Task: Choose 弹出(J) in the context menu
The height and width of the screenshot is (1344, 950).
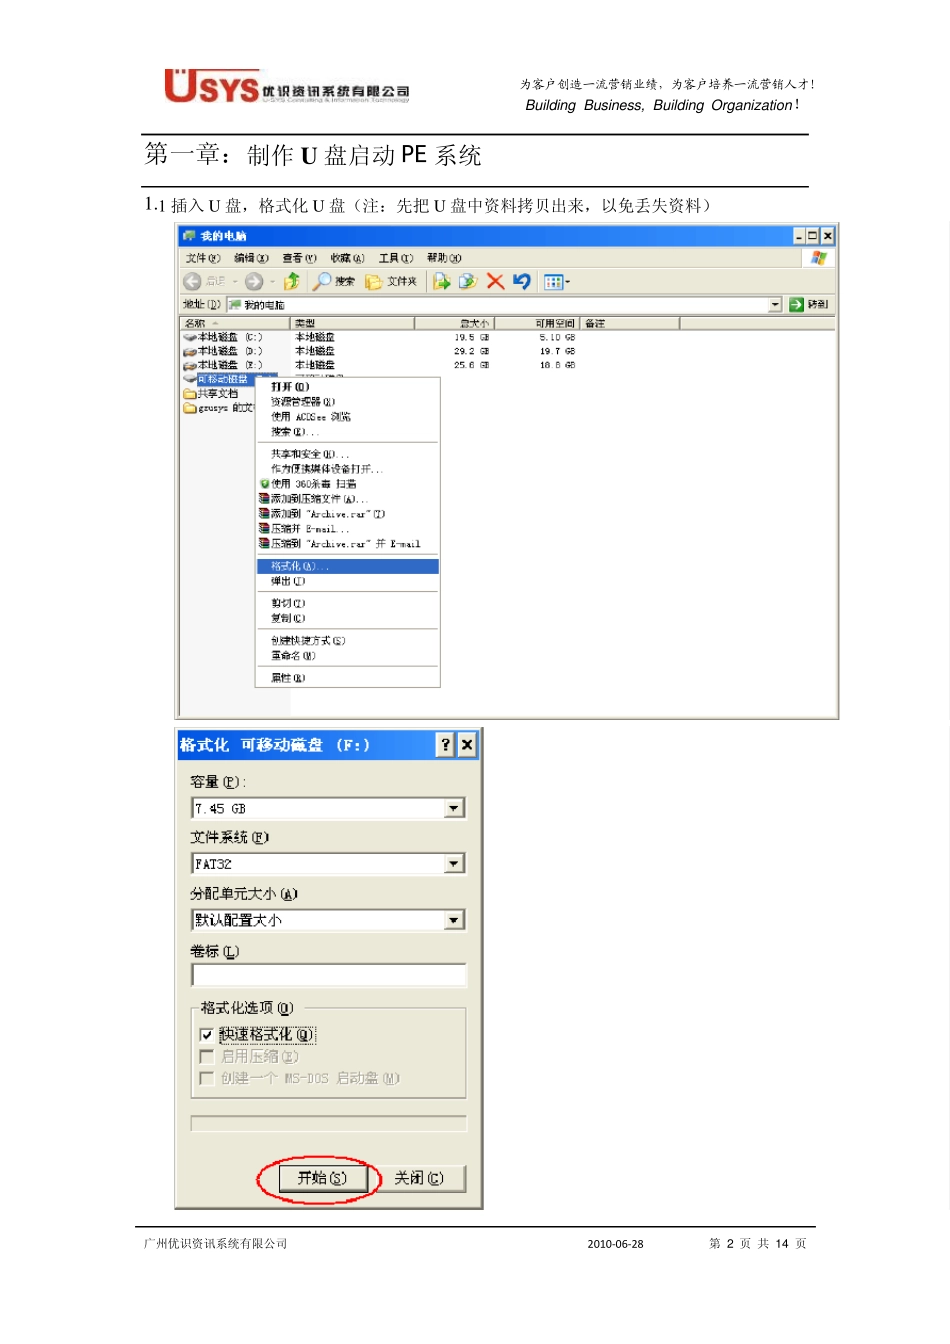Action: point(348,582)
